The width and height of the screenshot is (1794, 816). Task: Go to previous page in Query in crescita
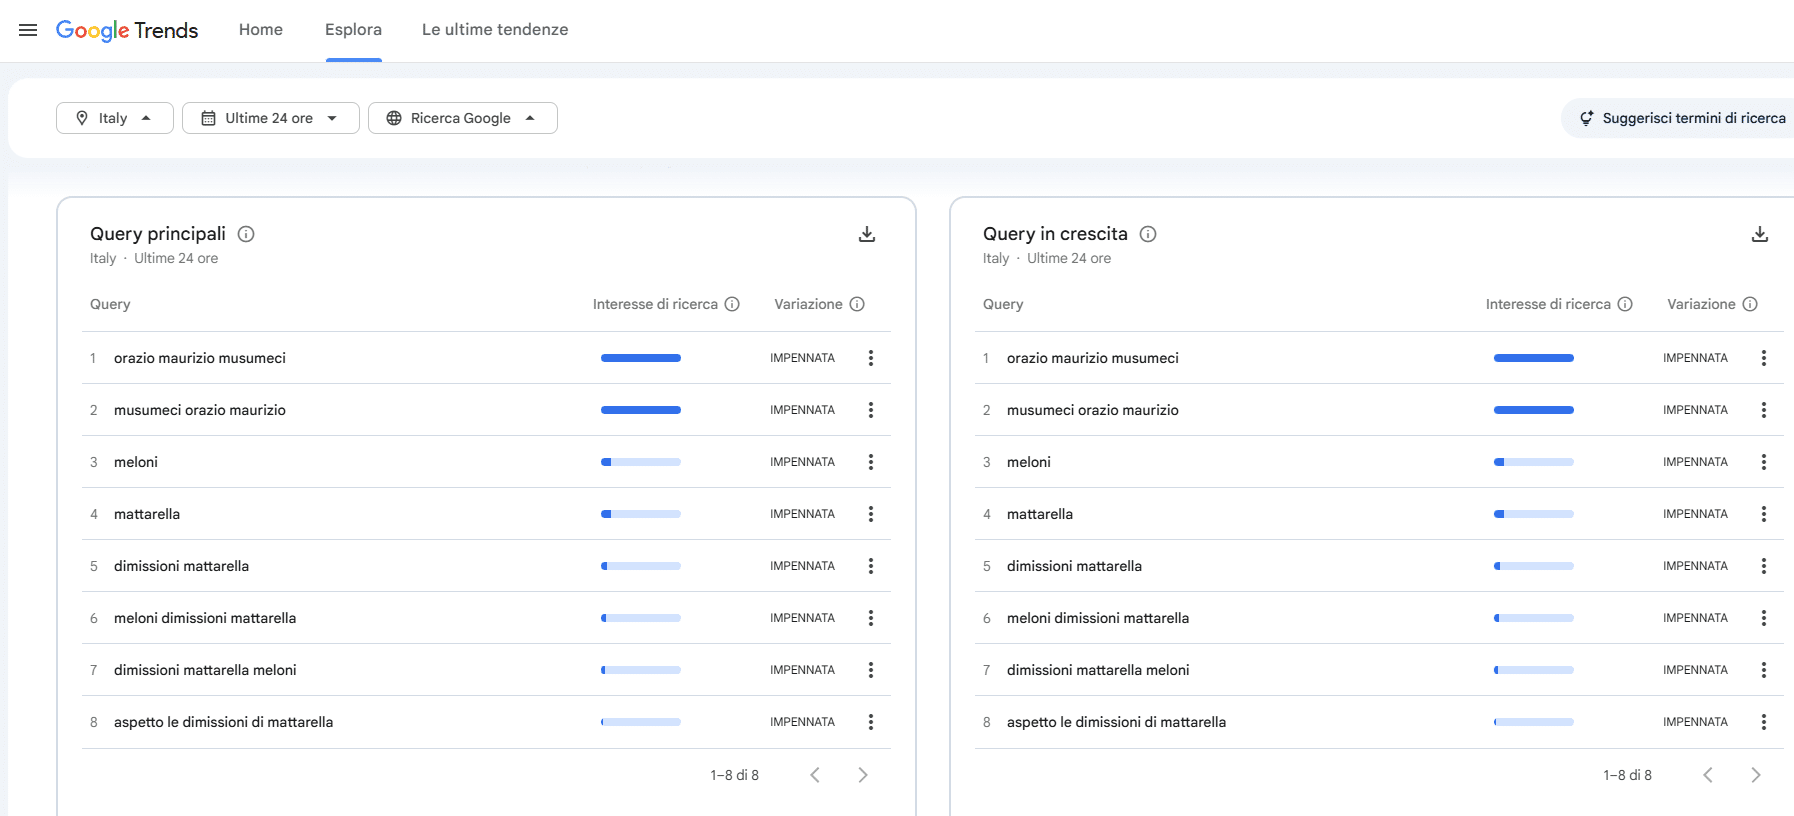(1708, 775)
